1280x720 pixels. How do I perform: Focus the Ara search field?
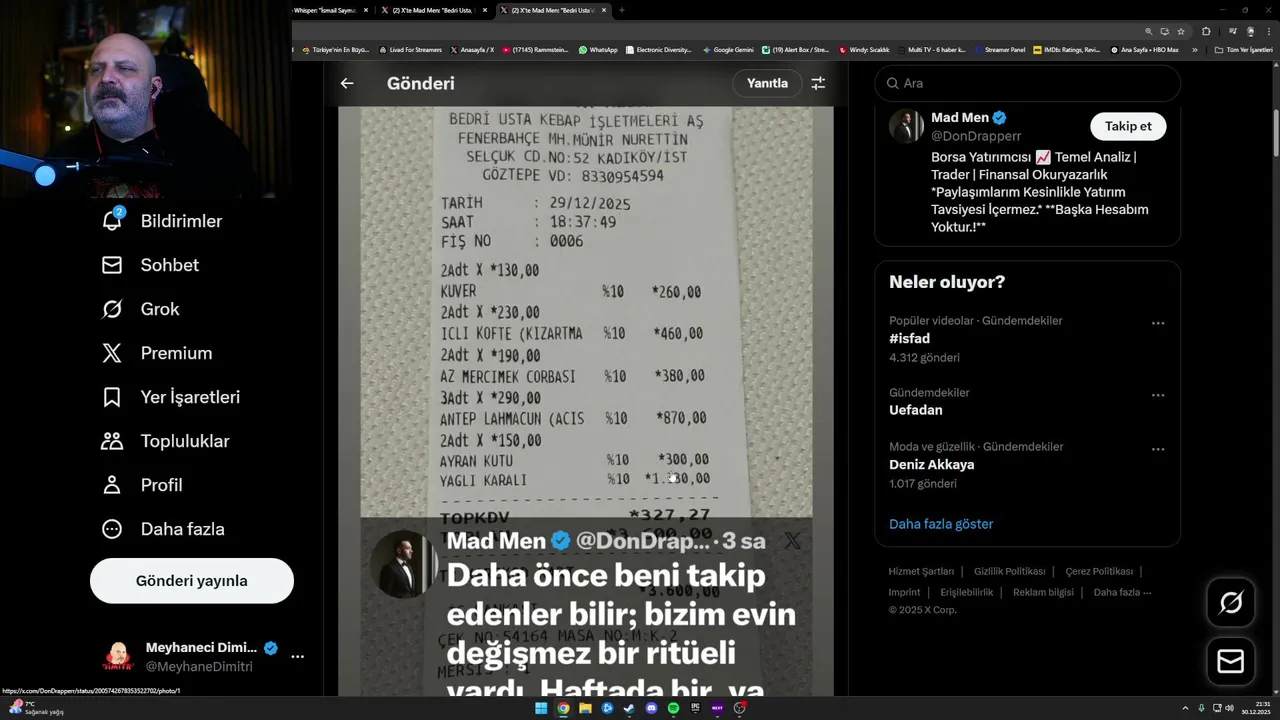[1027, 83]
